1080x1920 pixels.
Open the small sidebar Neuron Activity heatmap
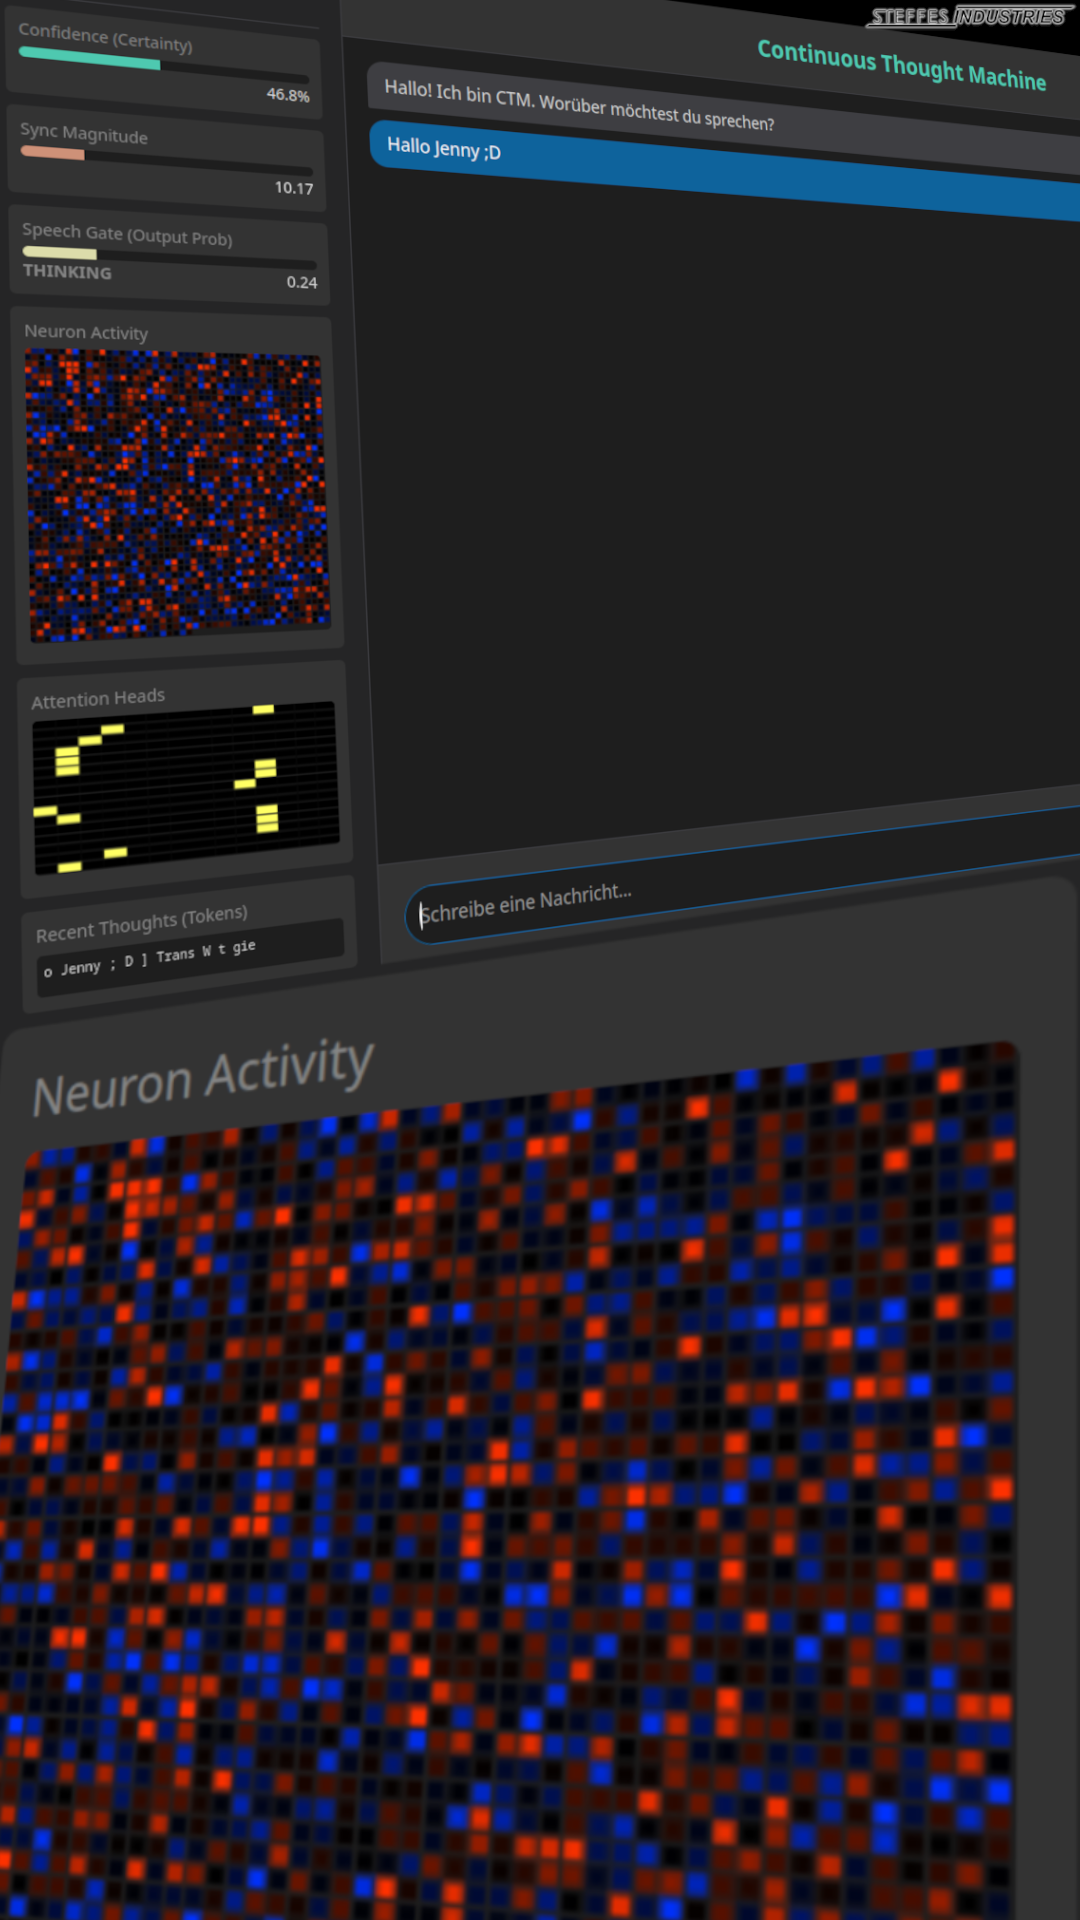tap(176, 495)
